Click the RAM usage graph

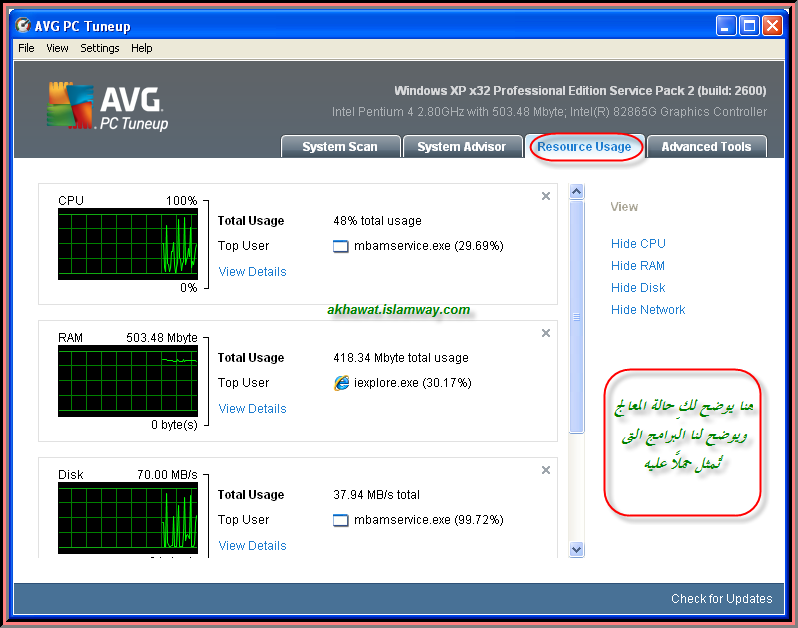tap(128, 381)
